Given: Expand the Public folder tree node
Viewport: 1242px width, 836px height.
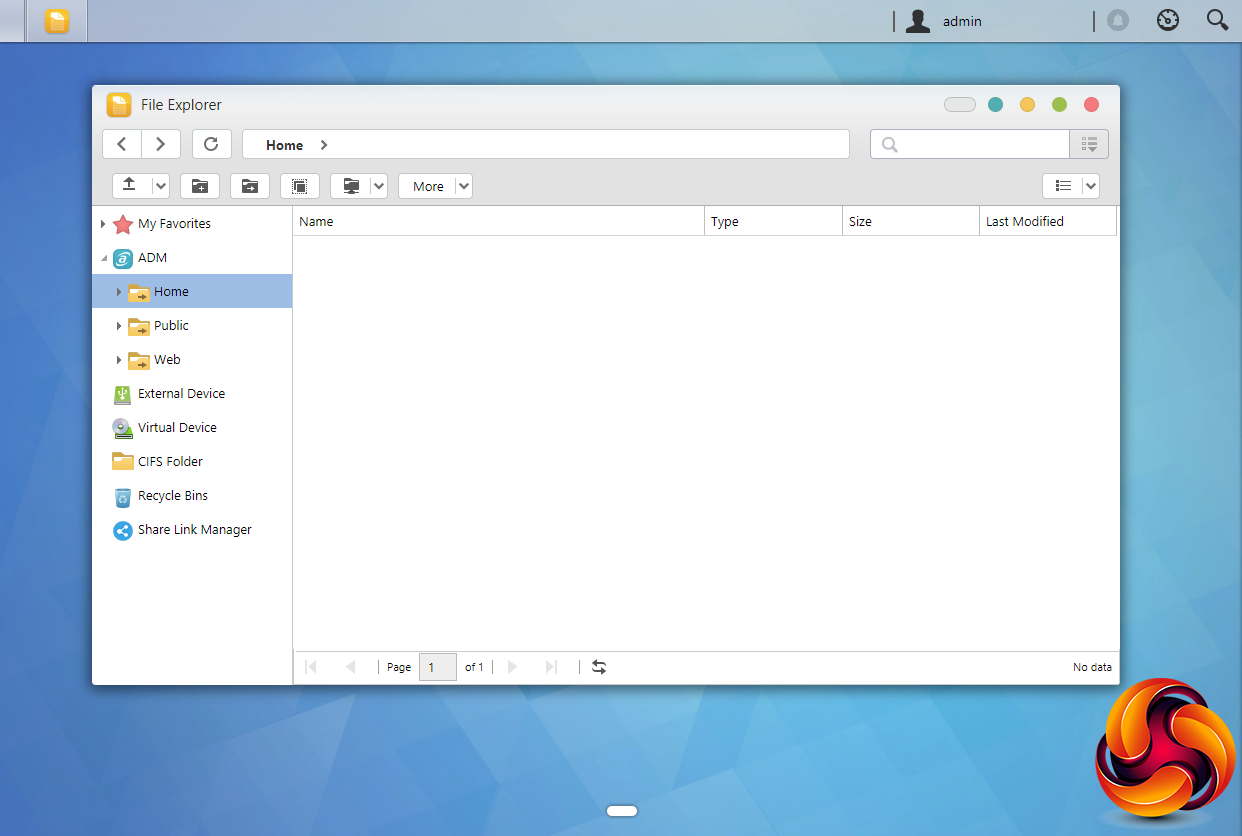Looking at the screenshot, I should pyautogui.click(x=119, y=326).
